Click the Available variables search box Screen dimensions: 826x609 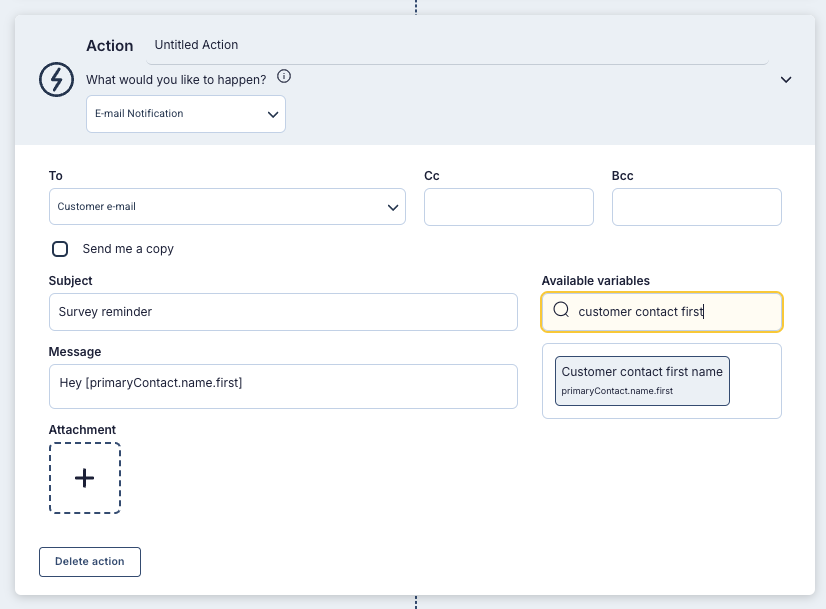coord(670,312)
